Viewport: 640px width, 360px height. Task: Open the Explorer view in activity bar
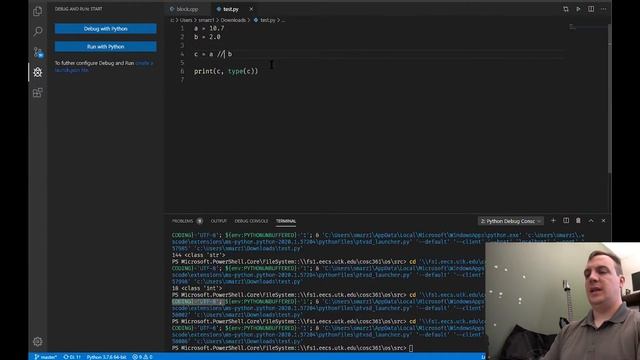tap(38, 11)
